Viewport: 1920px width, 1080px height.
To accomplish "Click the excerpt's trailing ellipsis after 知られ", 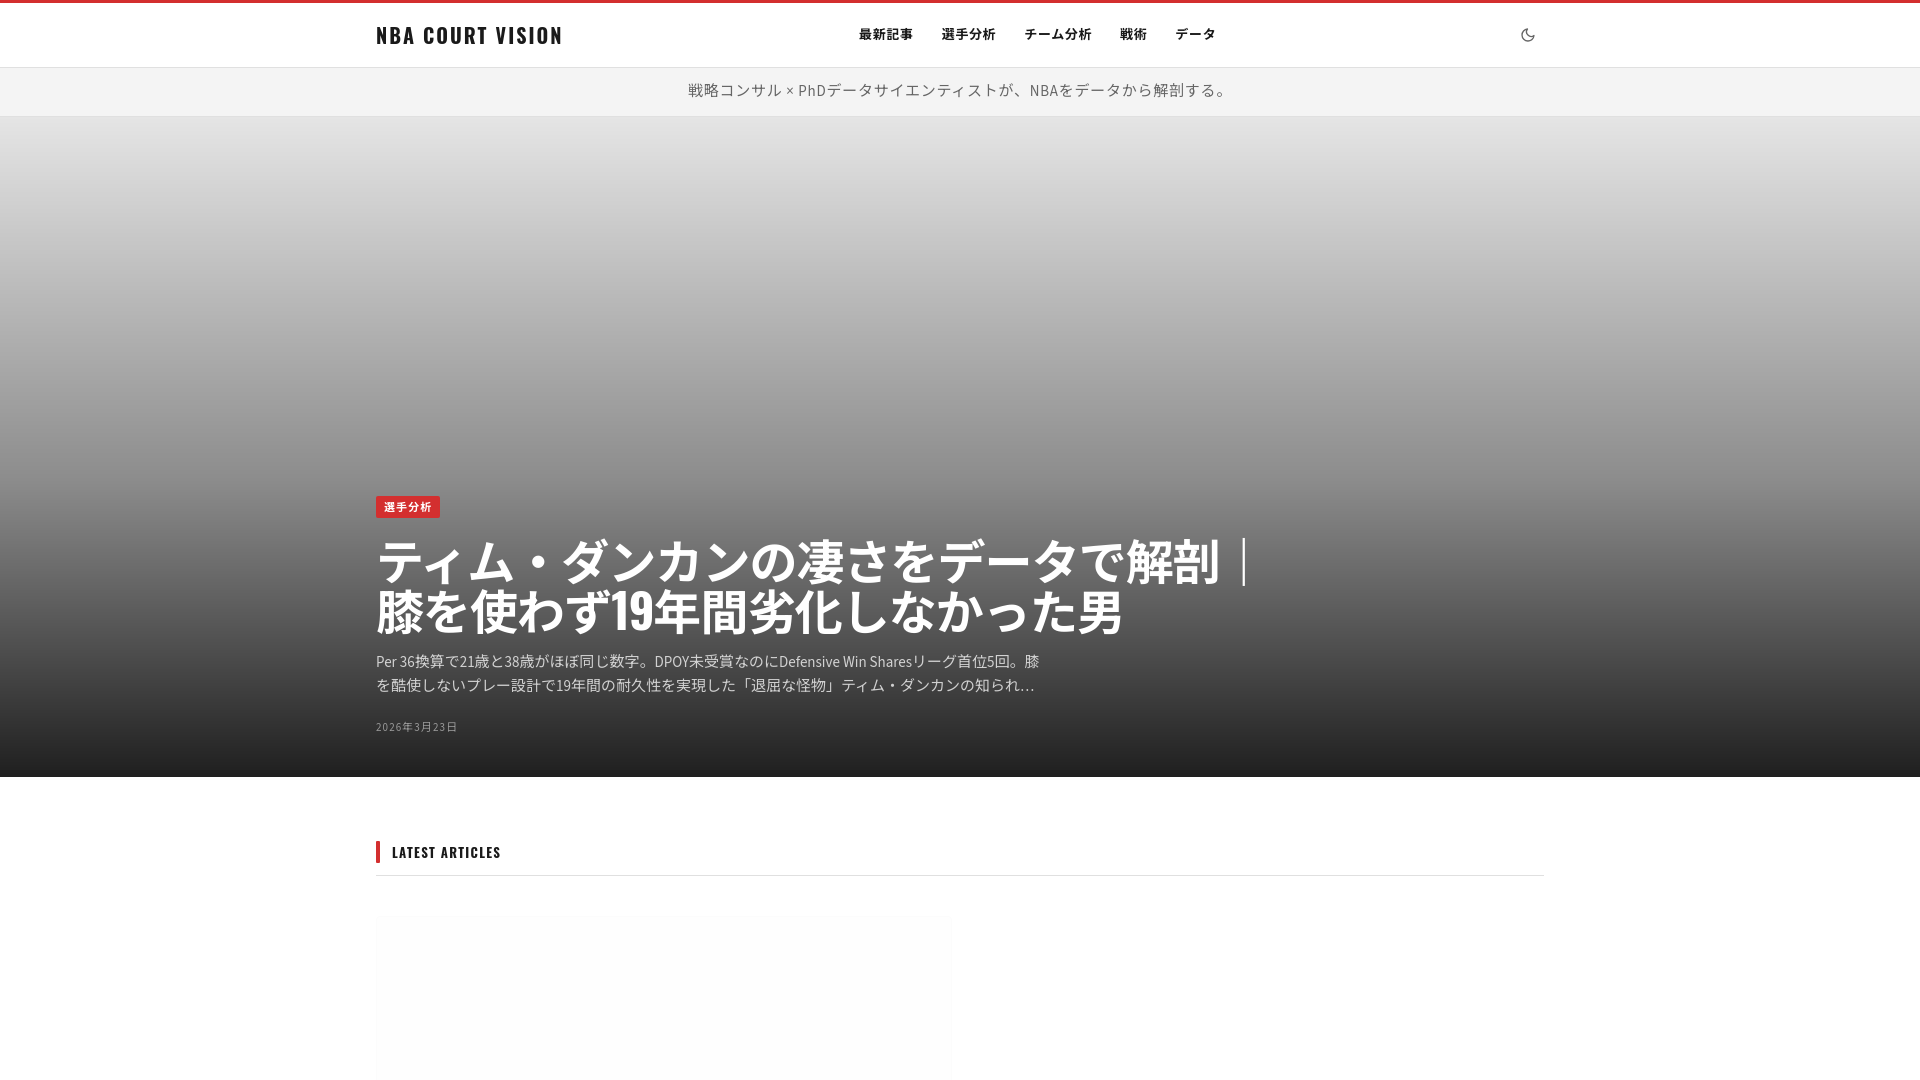I will click(1028, 686).
